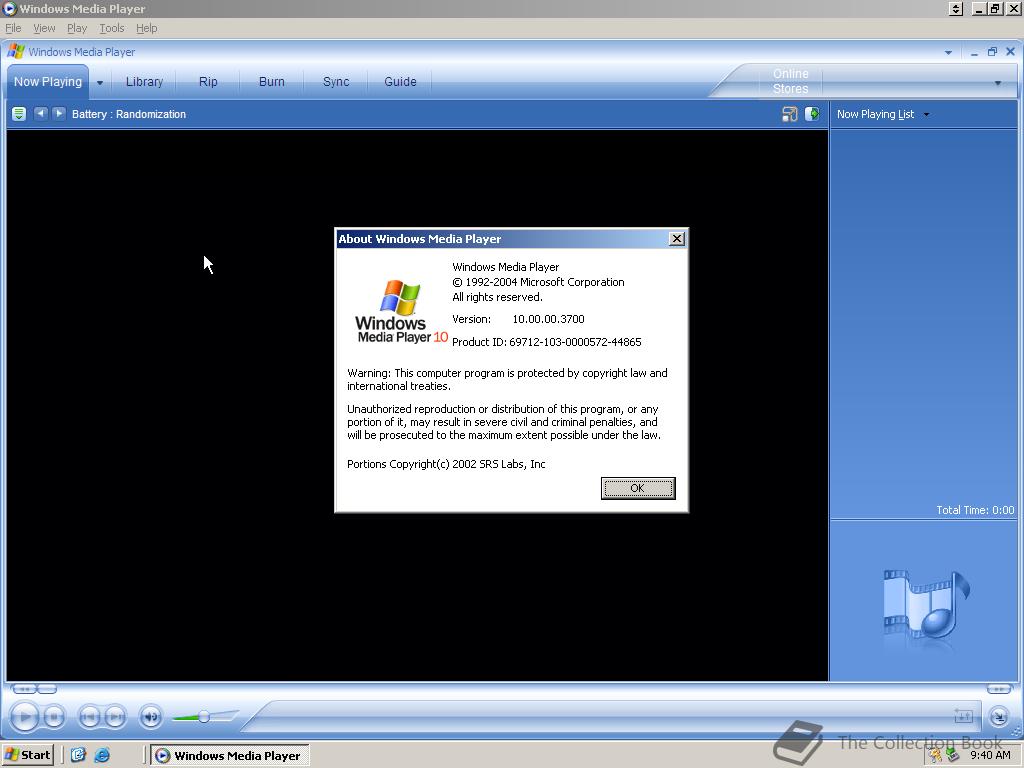Click the Next track button
Image resolution: width=1024 pixels, height=768 pixels.
pos(116,717)
